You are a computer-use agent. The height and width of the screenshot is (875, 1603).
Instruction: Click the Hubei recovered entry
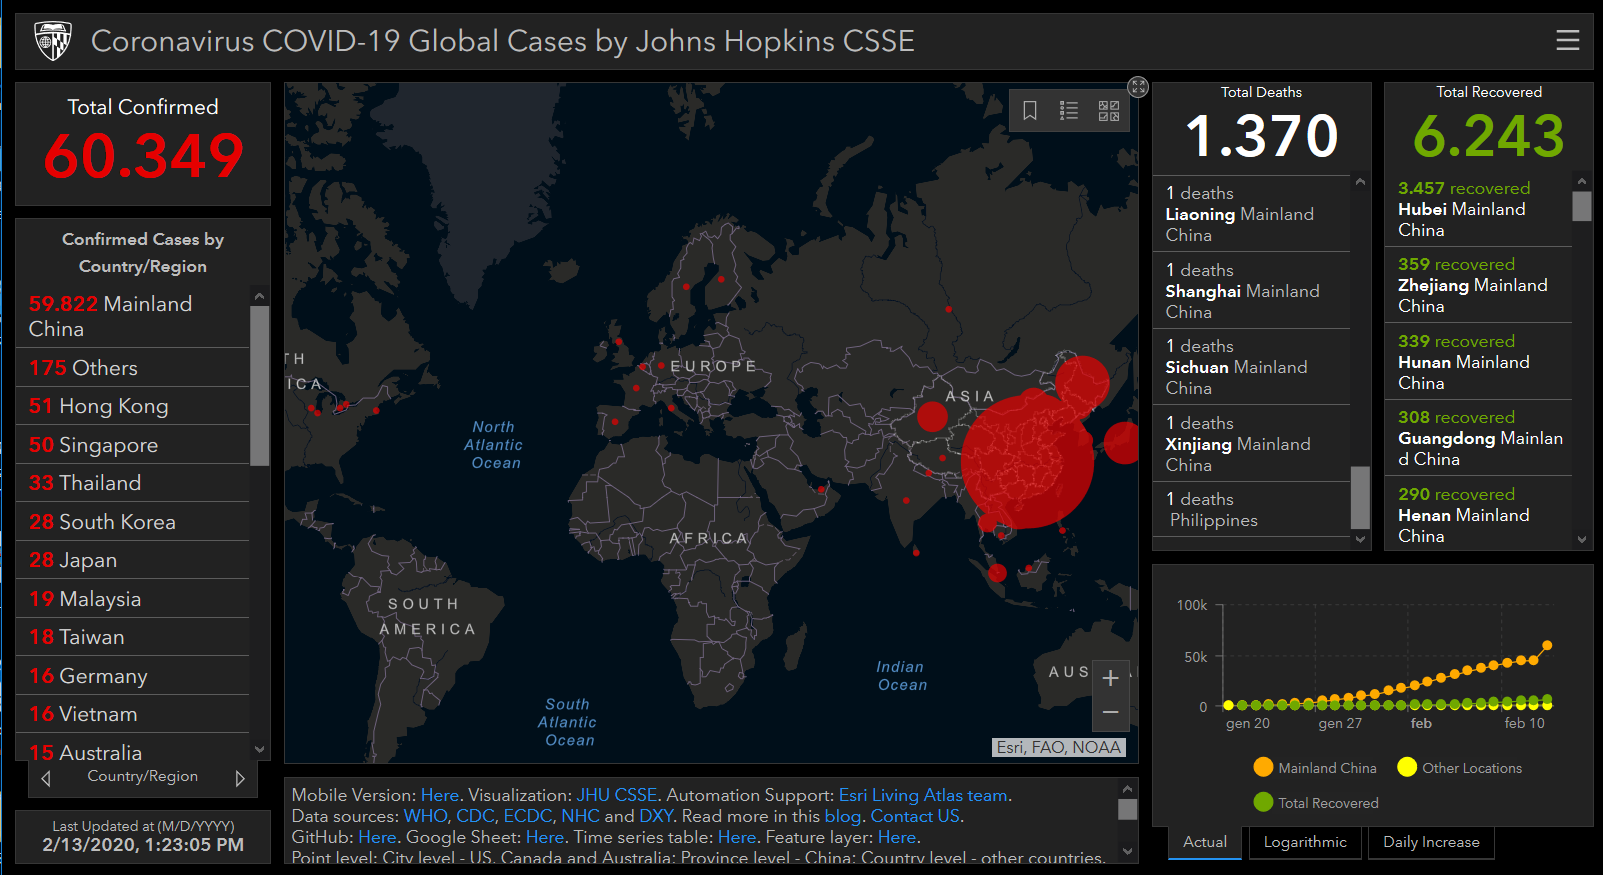click(1479, 209)
